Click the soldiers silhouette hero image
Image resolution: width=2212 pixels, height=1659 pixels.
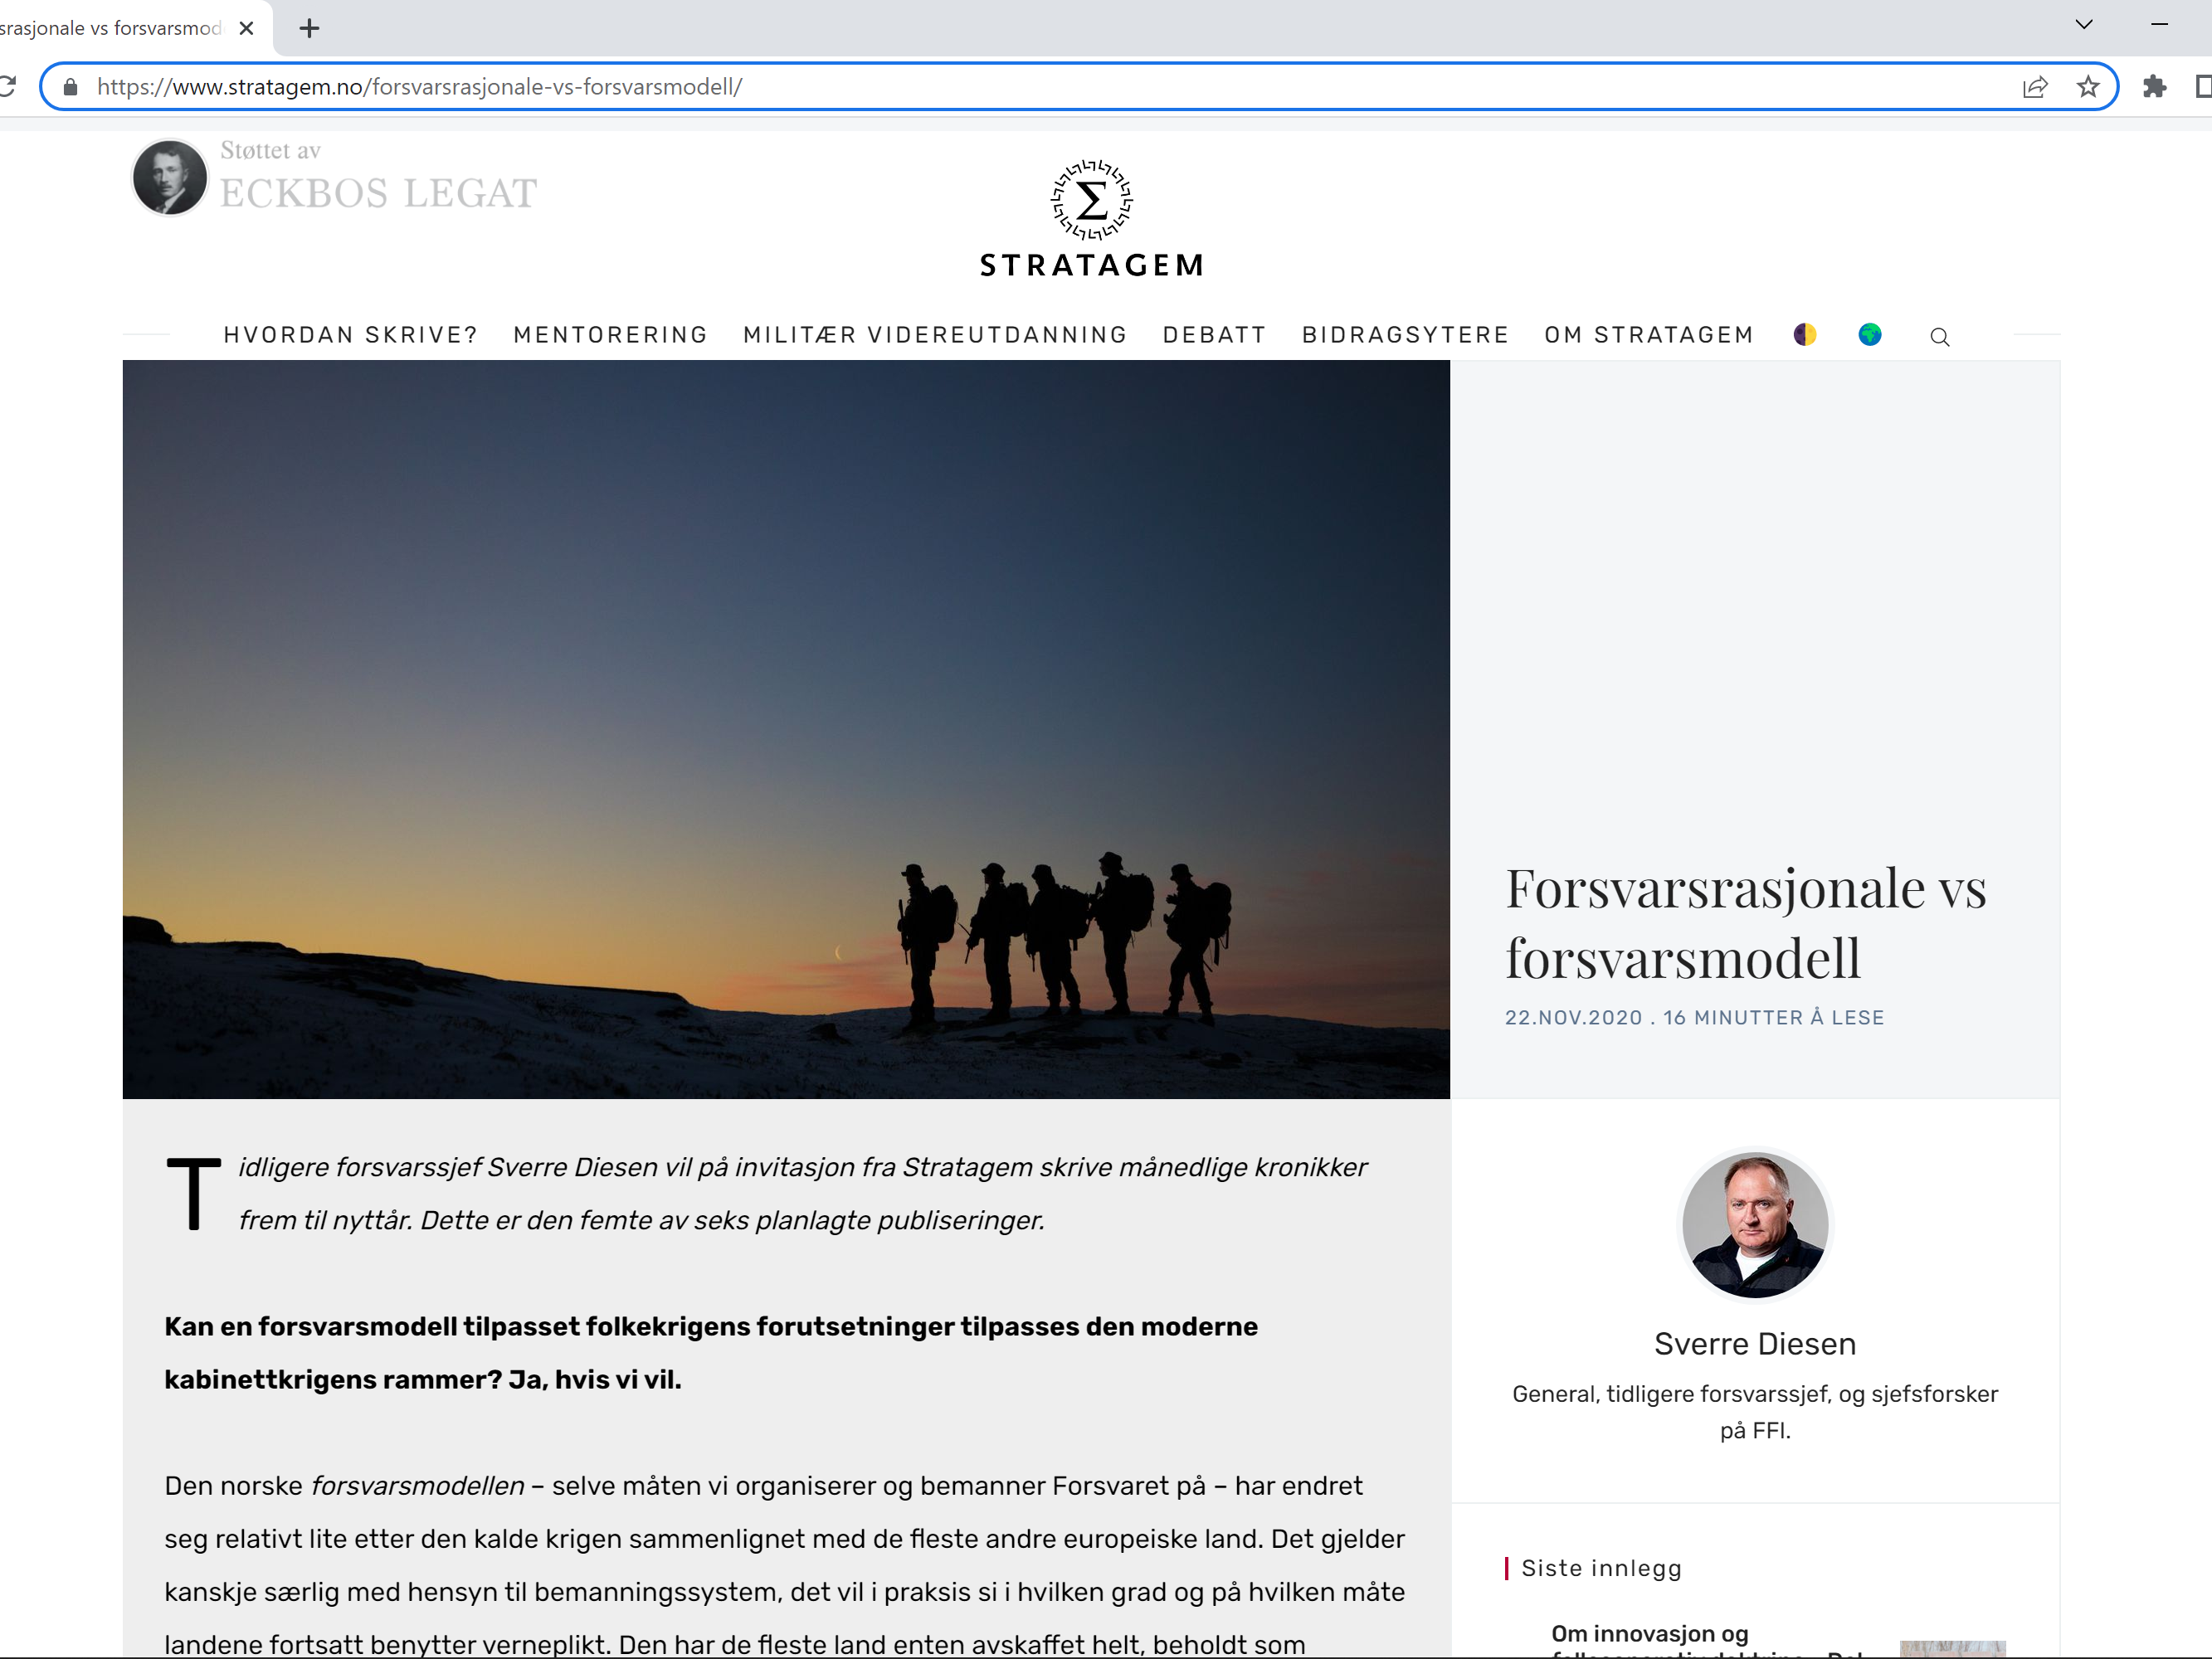(786, 730)
